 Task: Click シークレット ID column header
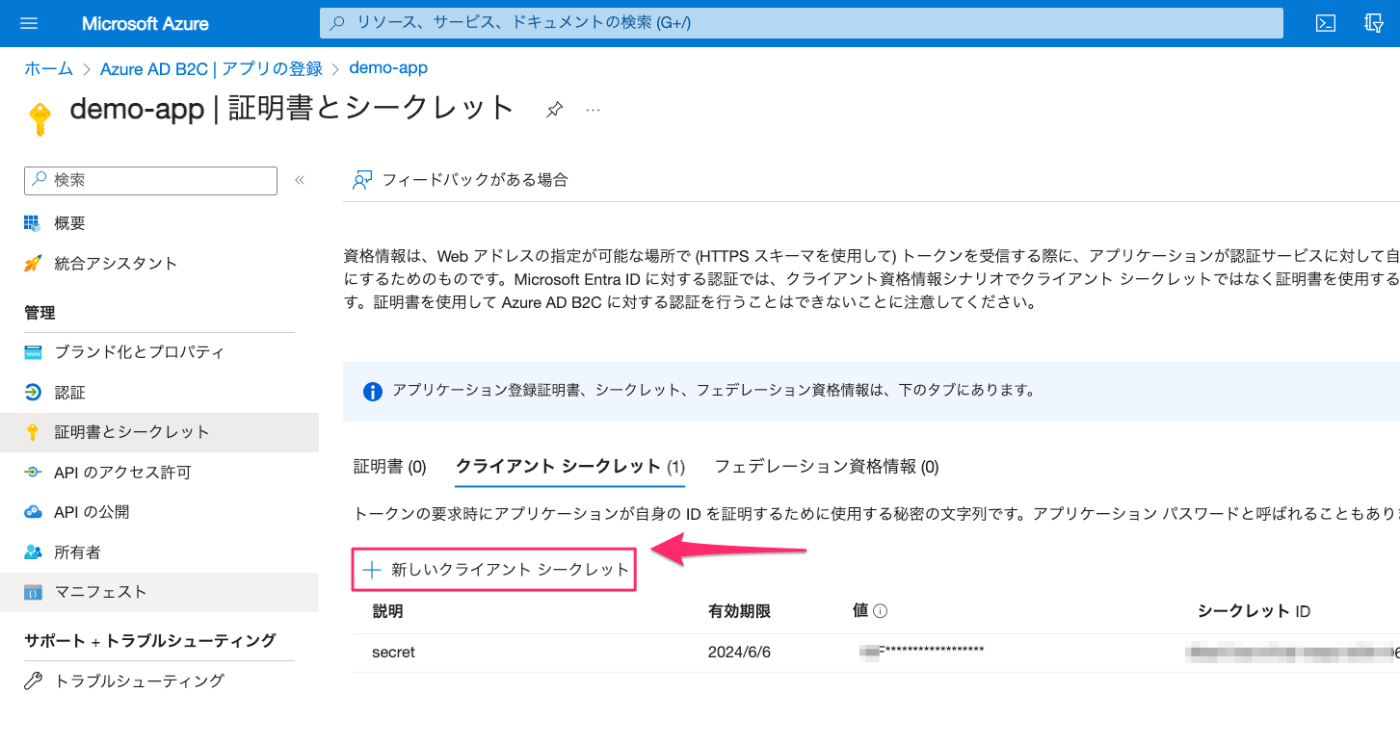click(1254, 611)
